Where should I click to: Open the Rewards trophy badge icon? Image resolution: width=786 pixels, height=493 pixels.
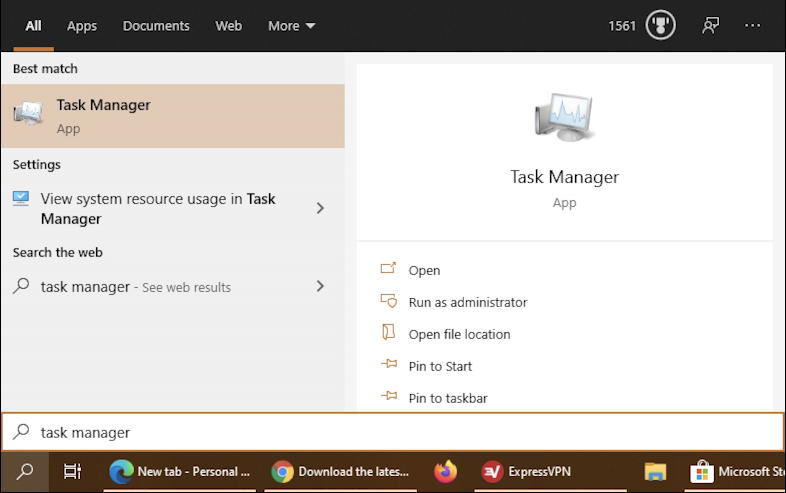[x=660, y=25]
